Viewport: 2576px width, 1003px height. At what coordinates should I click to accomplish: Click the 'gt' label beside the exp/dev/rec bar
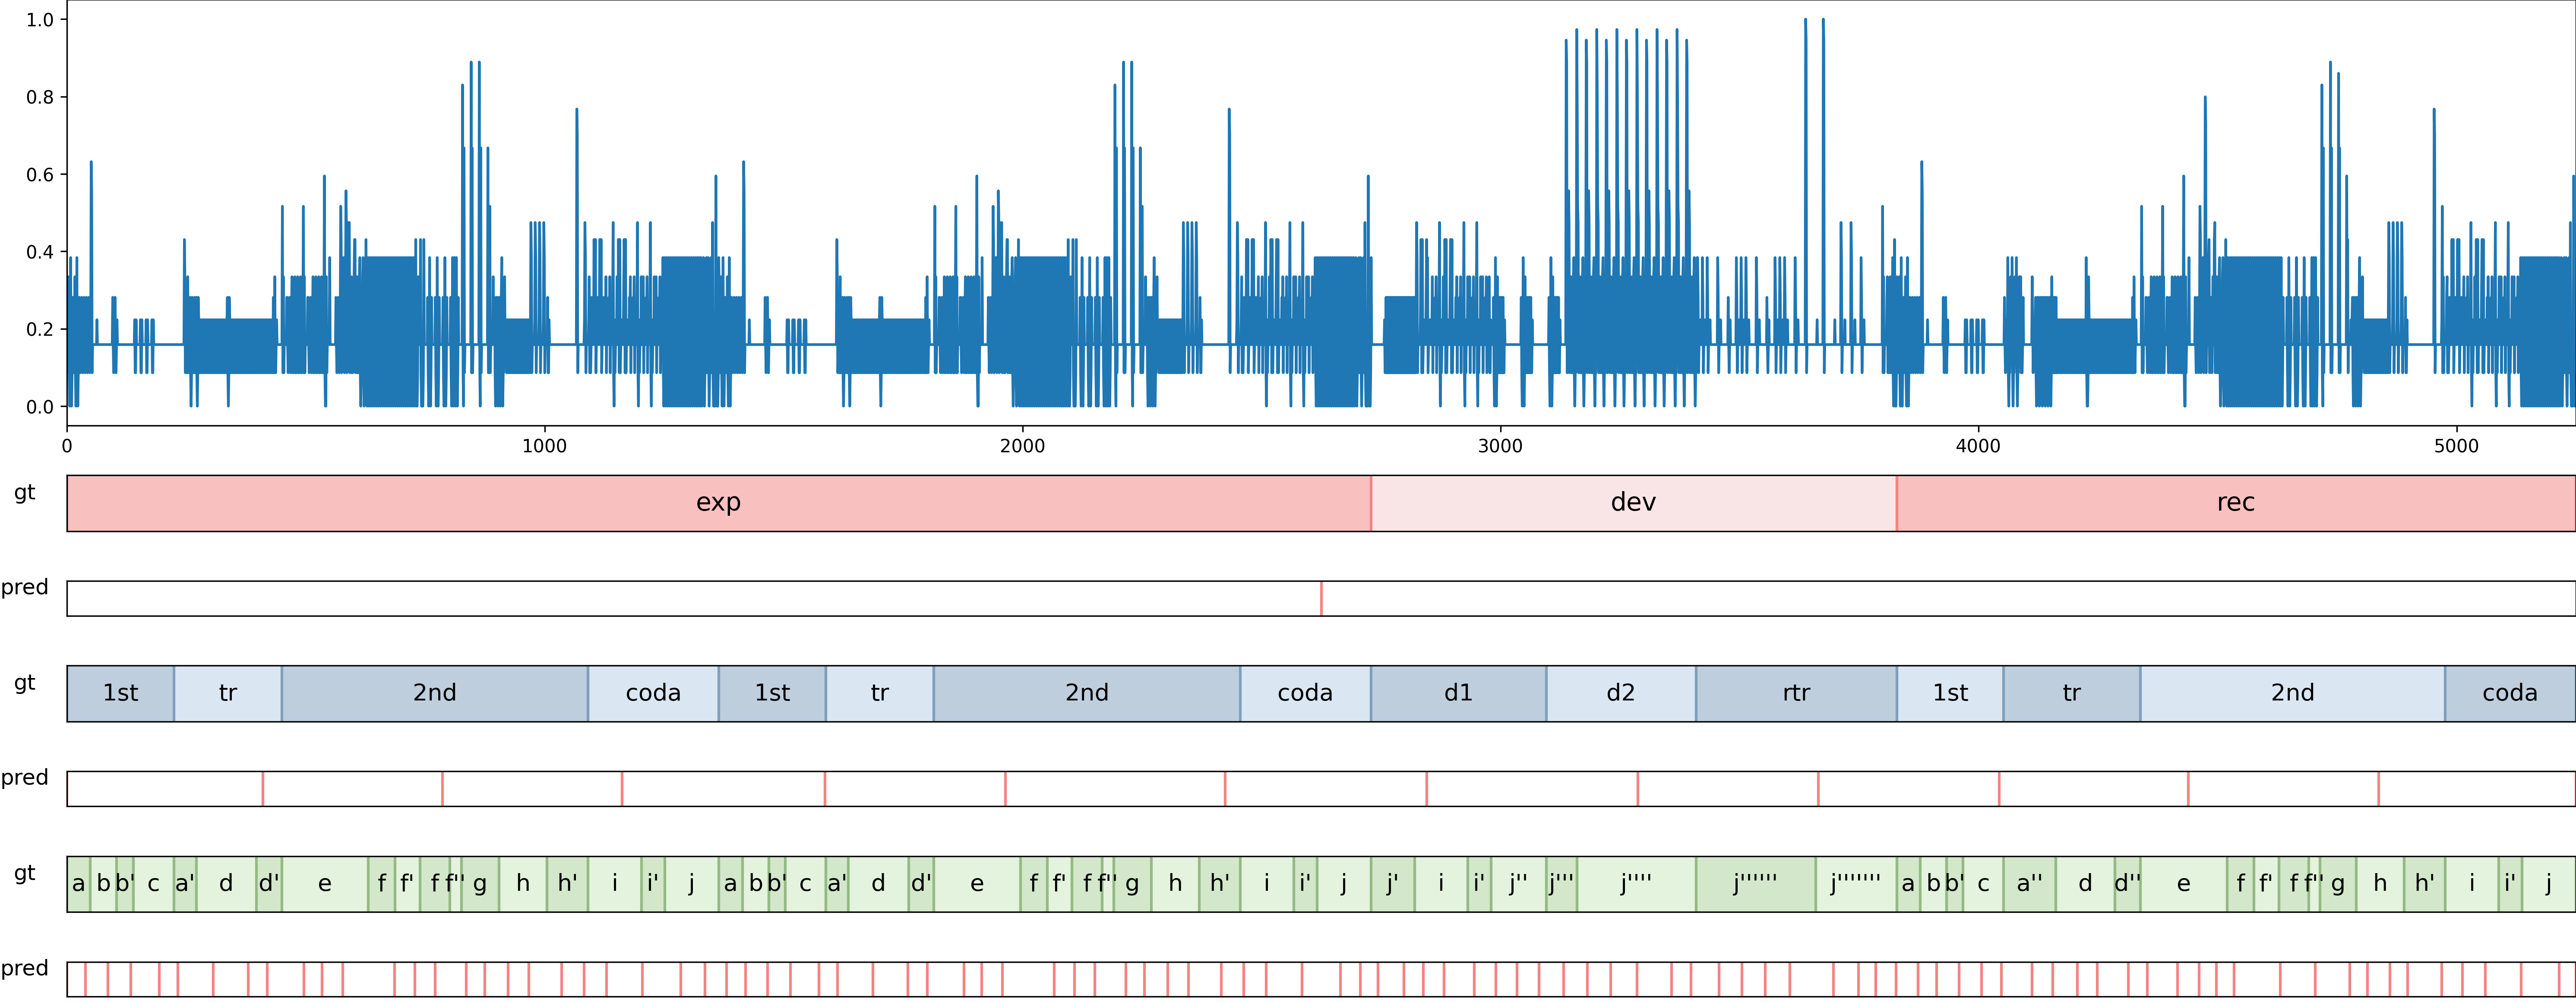(24, 492)
